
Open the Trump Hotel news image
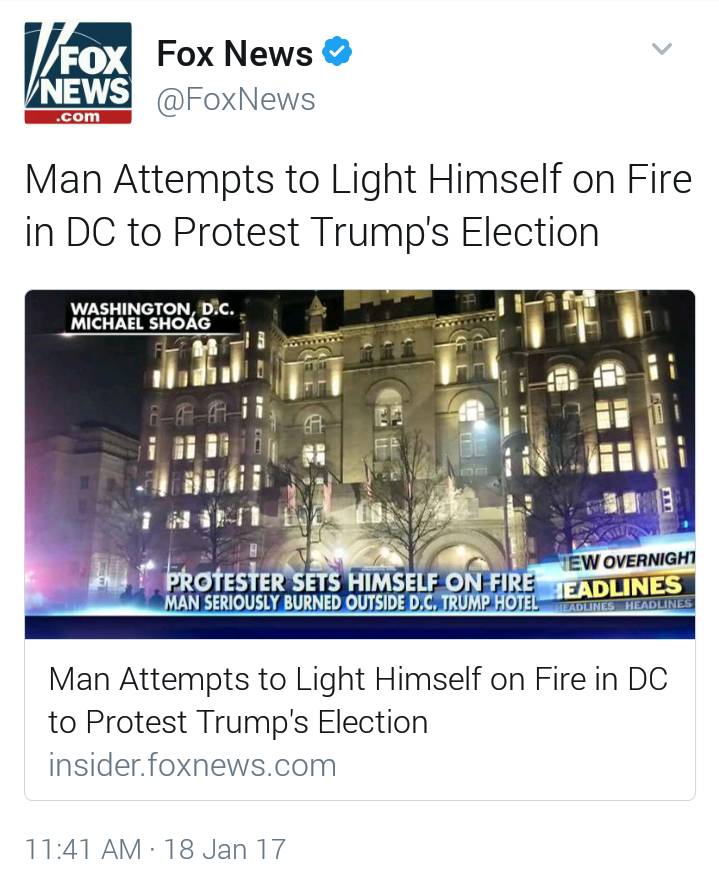point(360,464)
